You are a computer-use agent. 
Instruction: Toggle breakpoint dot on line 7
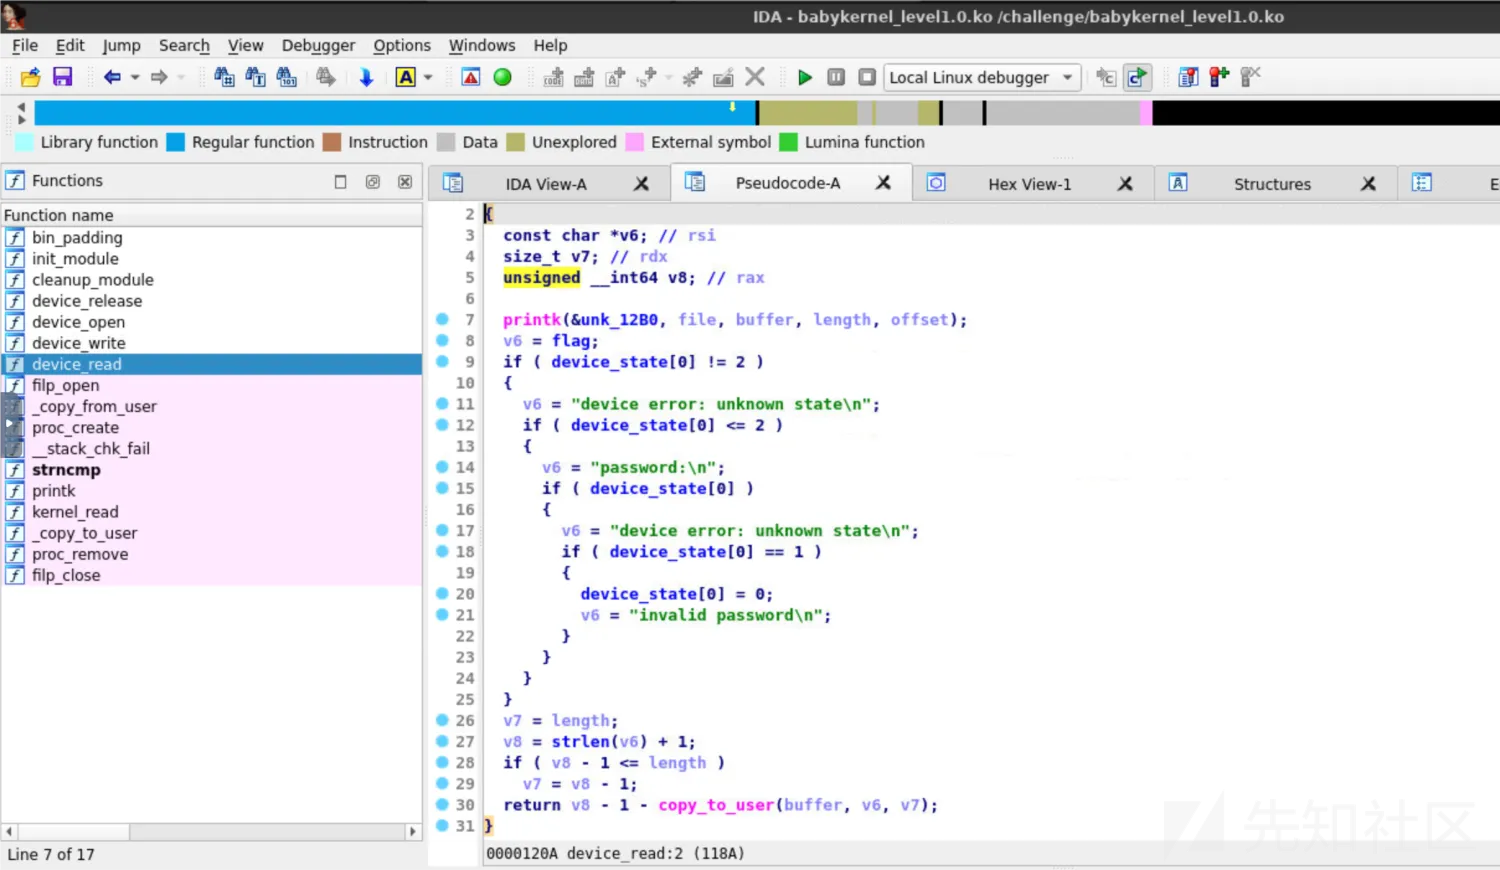442,319
